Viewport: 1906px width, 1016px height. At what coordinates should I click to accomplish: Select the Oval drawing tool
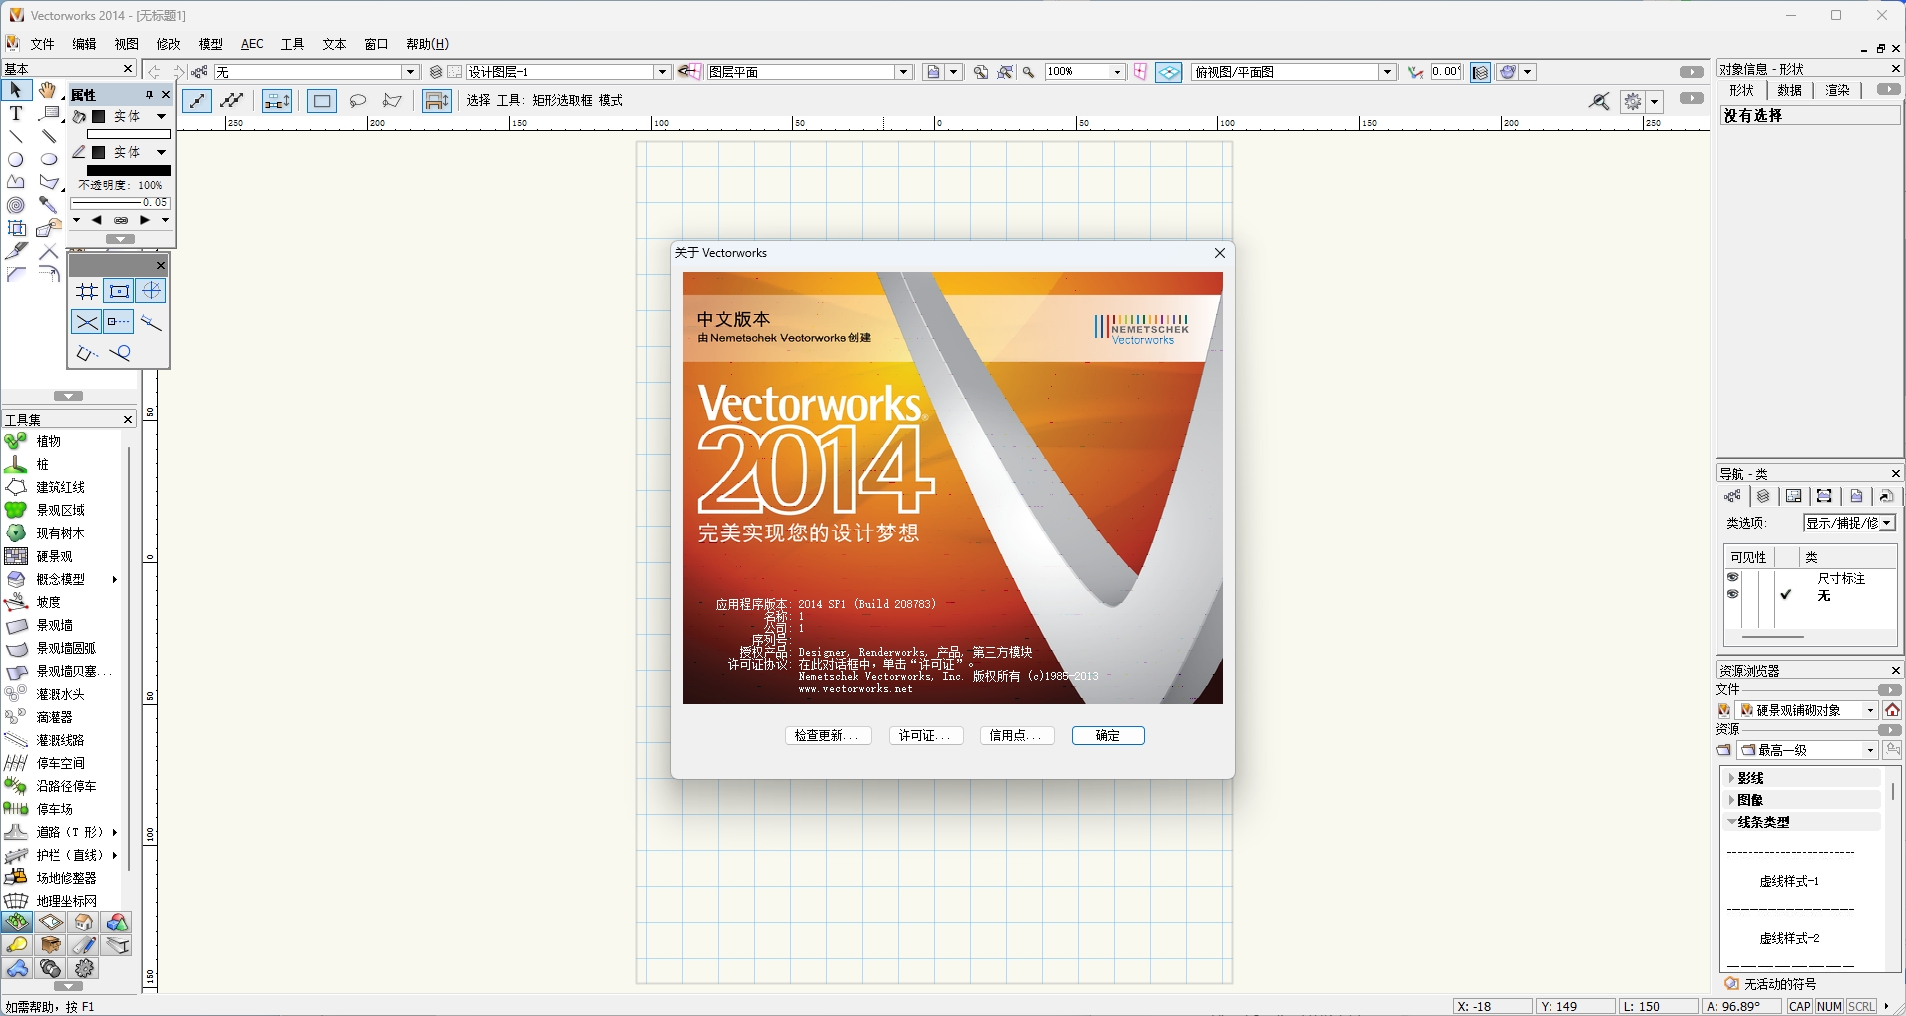click(x=15, y=159)
